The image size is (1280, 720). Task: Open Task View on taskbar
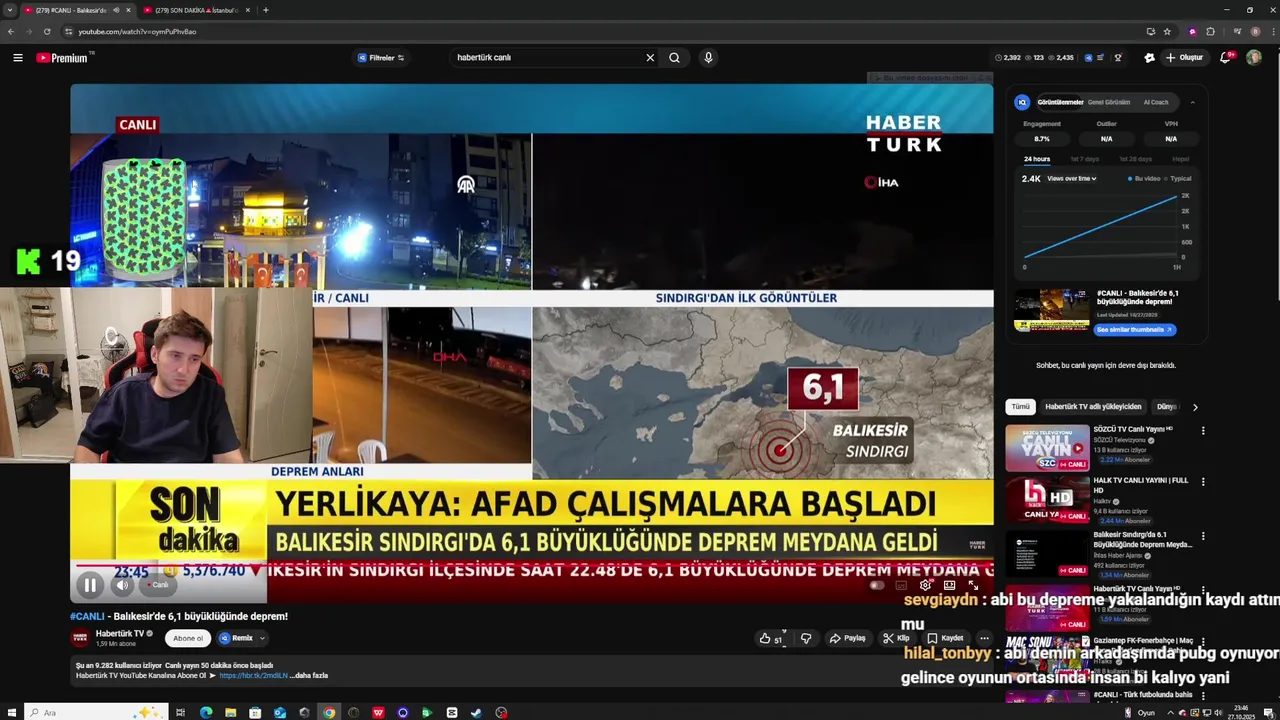pos(182,712)
